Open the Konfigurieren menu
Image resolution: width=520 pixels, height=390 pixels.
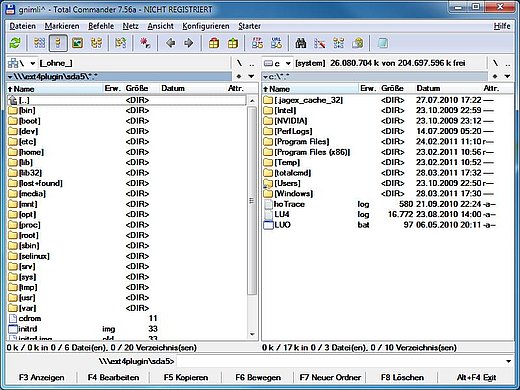[x=206, y=26]
